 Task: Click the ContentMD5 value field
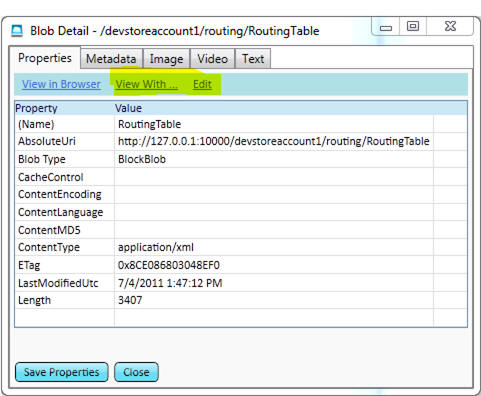pos(274,230)
